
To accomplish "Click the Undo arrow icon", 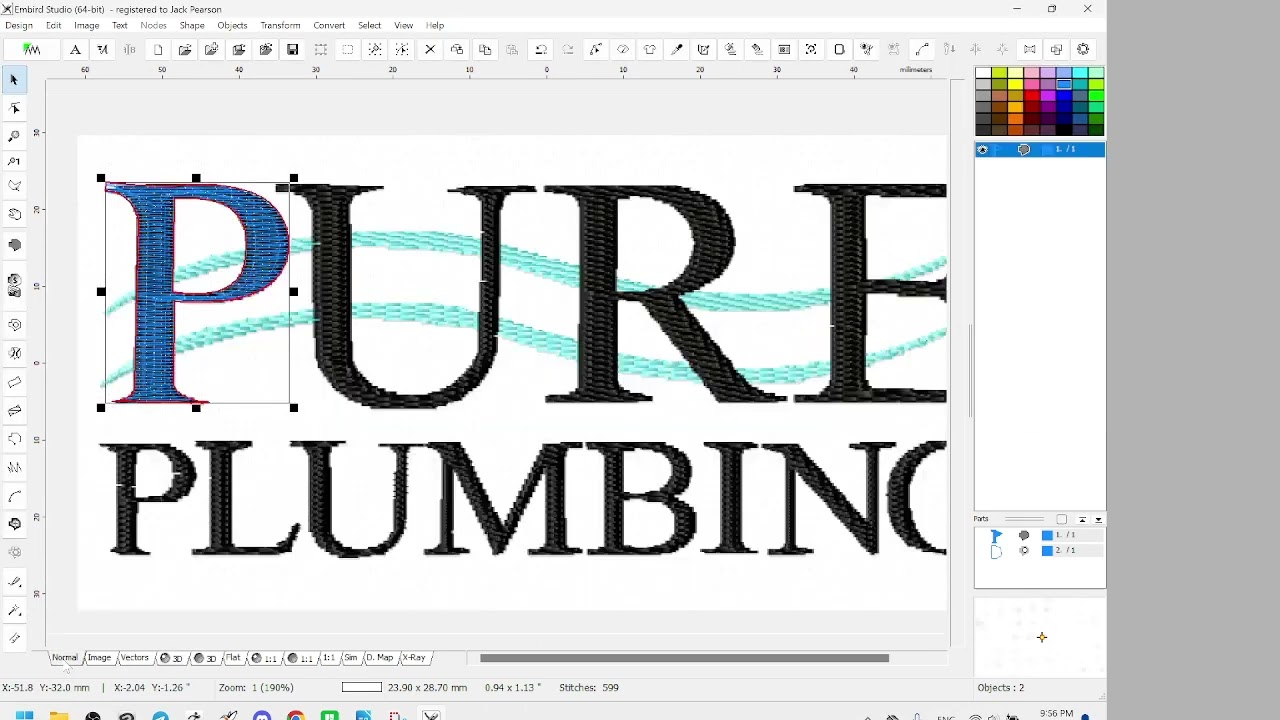I will [540, 49].
